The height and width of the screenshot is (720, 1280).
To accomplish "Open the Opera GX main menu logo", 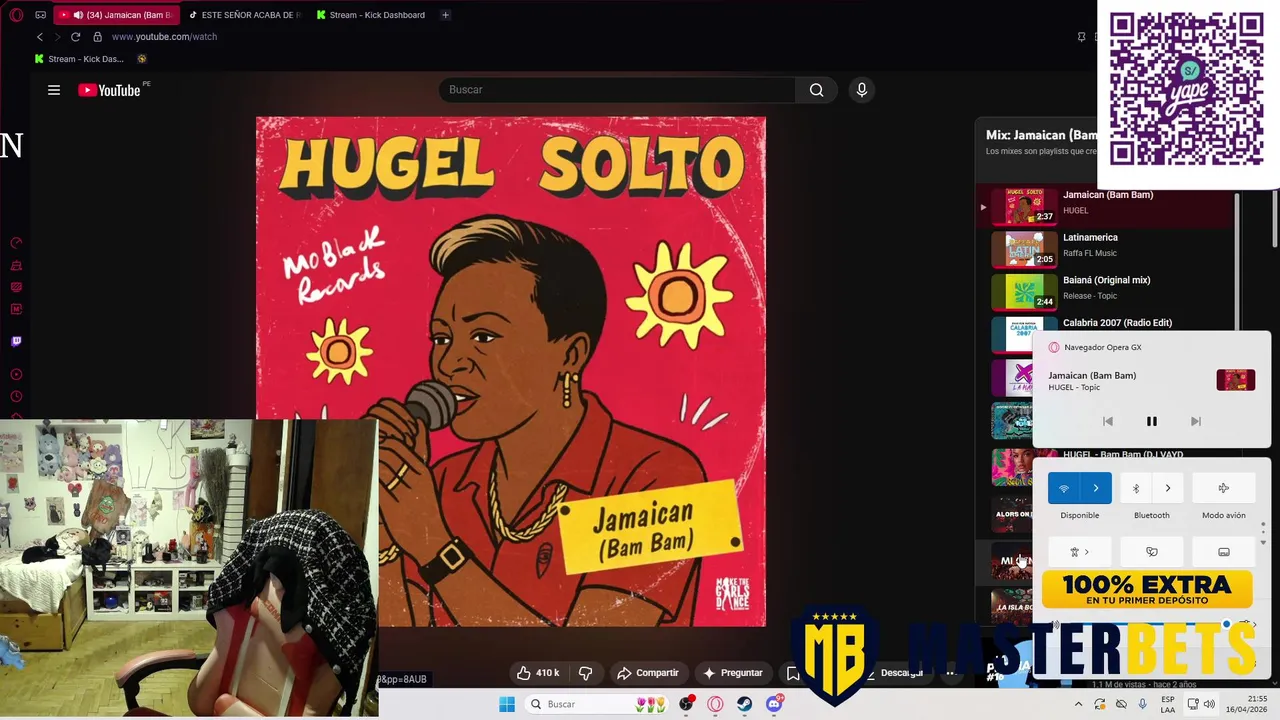I will pos(16,15).
